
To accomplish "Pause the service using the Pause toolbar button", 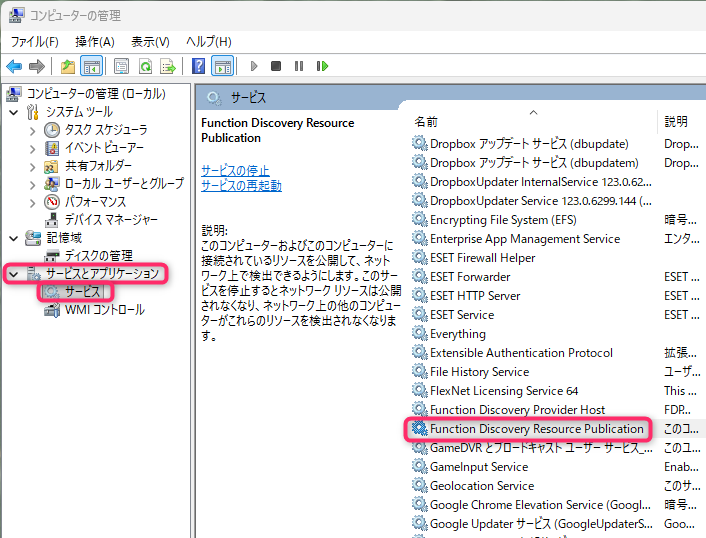I will click(299, 67).
